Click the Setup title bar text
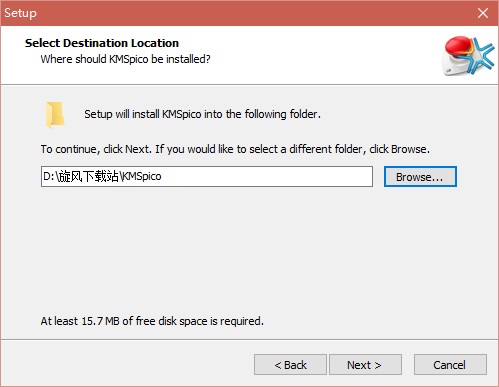 tap(20, 13)
